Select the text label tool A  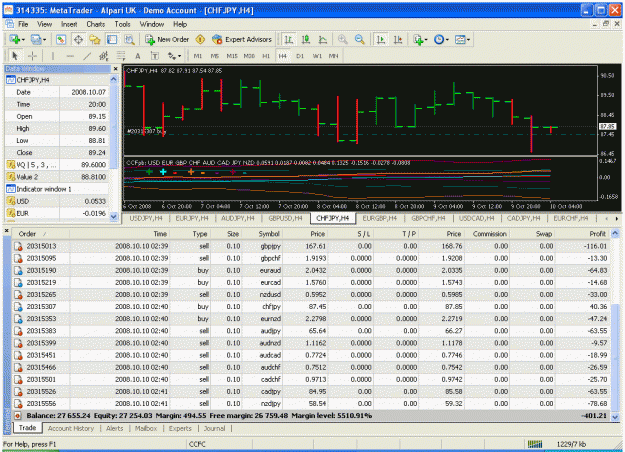tap(138, 56)
